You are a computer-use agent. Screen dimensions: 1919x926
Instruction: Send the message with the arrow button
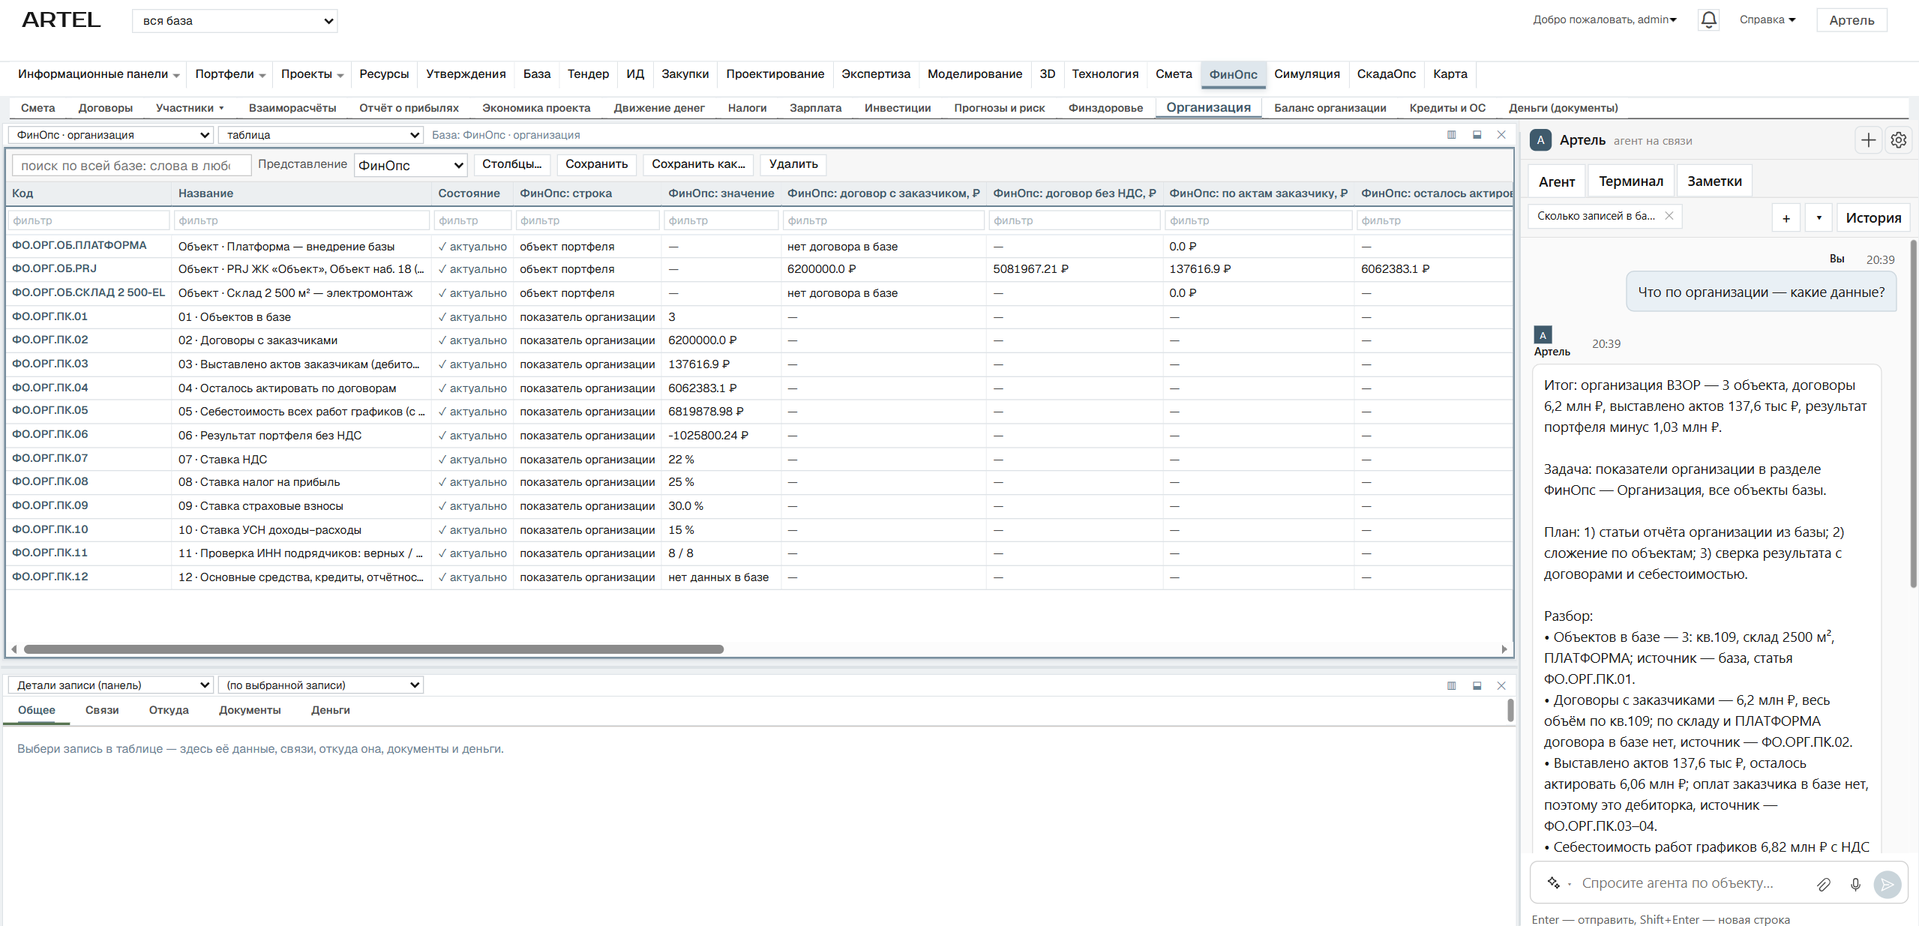tap(1887, 884)
